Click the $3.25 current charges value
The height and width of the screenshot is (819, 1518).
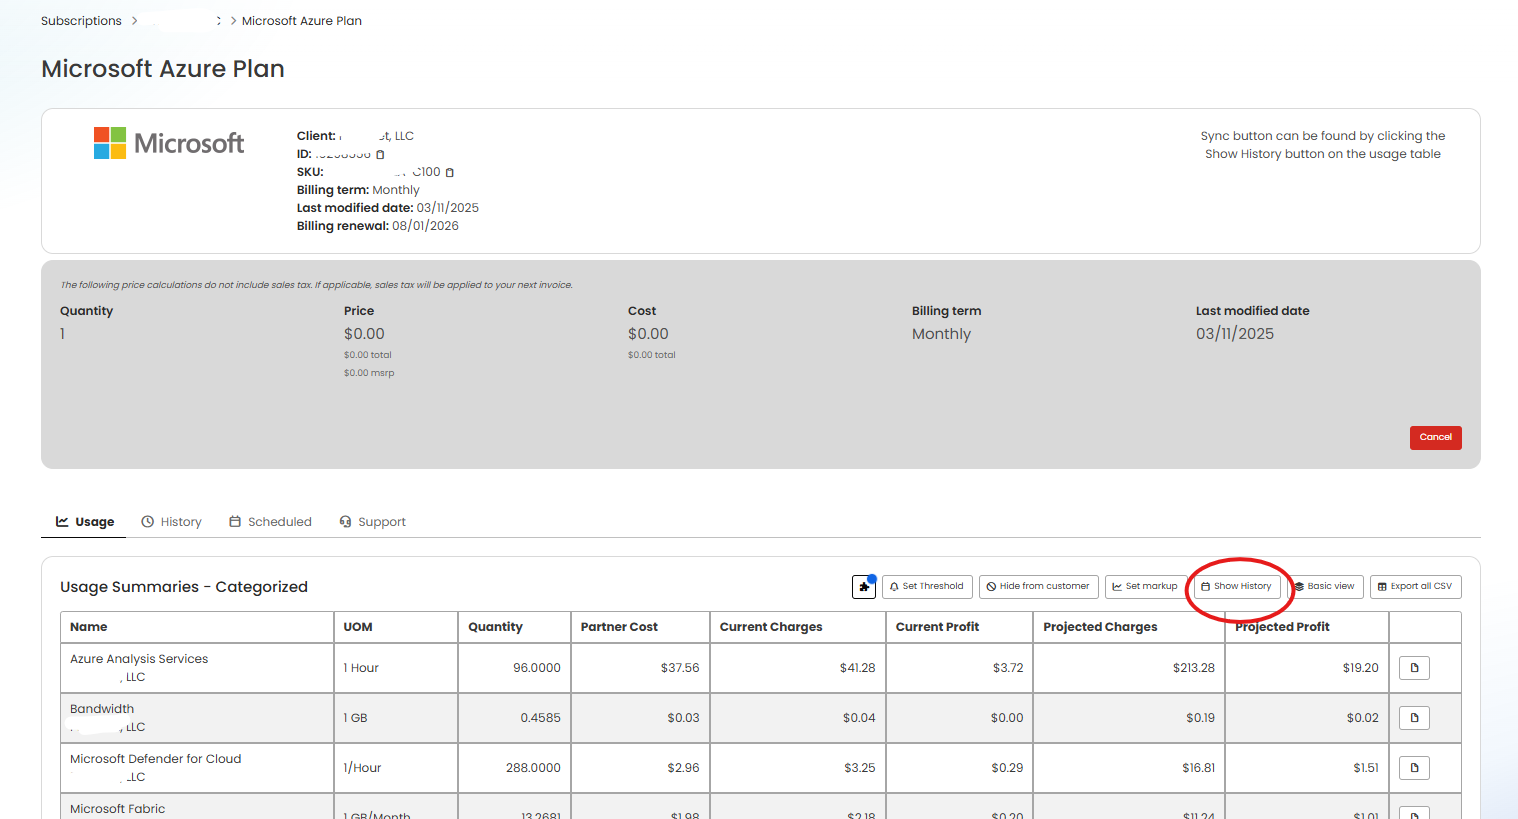coord(859,768)
